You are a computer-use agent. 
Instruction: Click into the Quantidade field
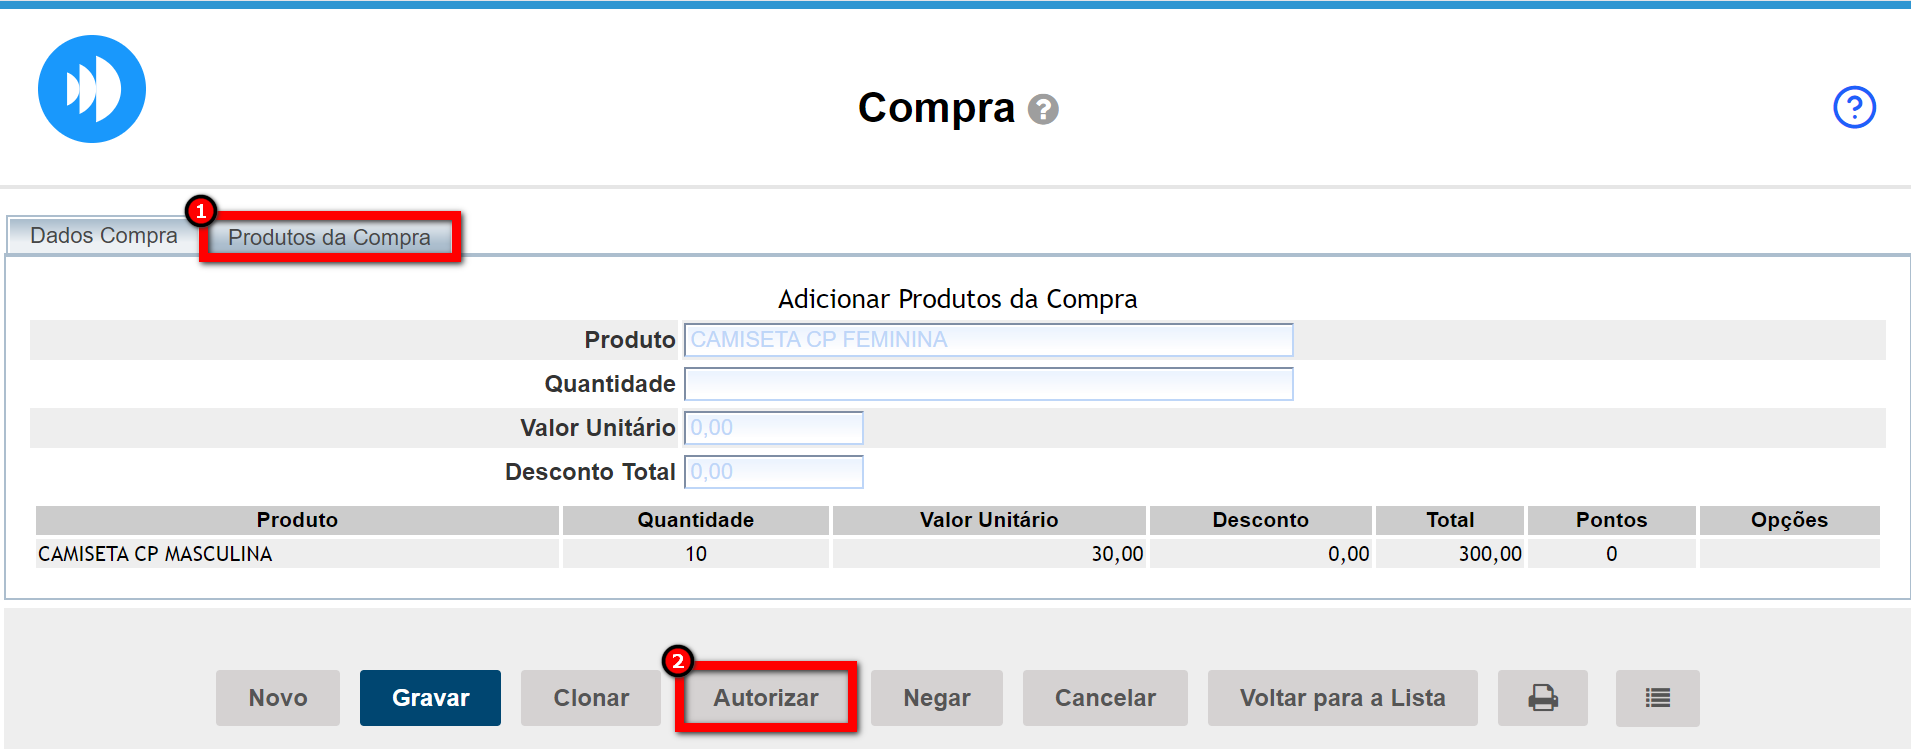(x=988, y=384)
